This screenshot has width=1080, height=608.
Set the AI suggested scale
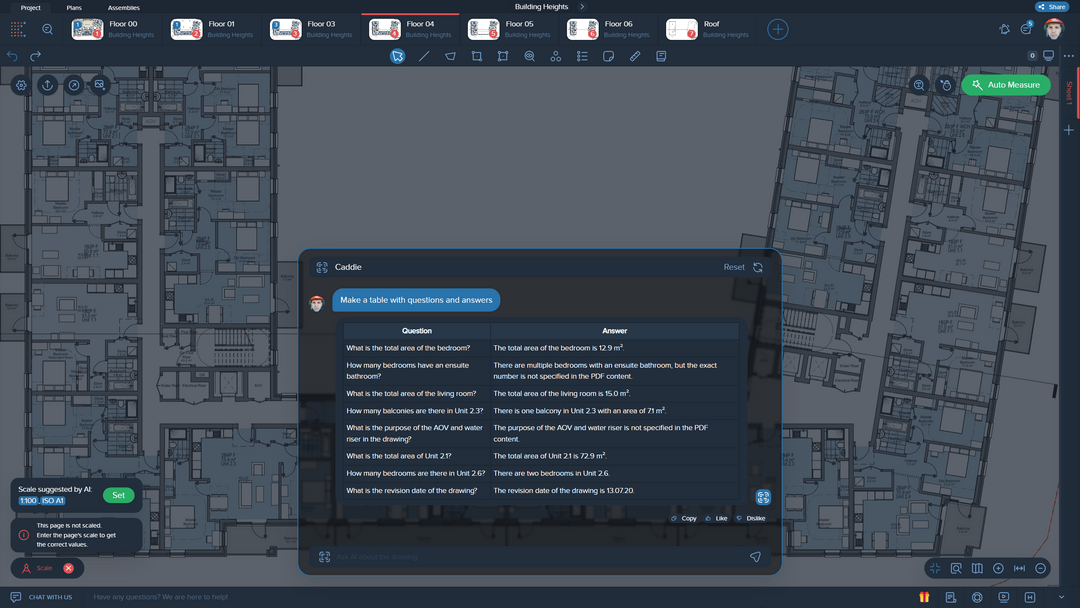[x=118, y=495]
